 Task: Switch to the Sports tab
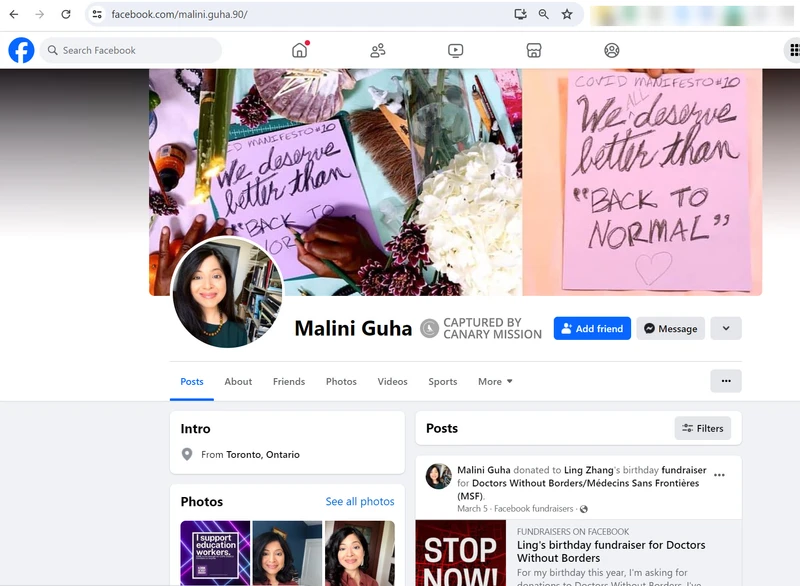click(443, 381)
